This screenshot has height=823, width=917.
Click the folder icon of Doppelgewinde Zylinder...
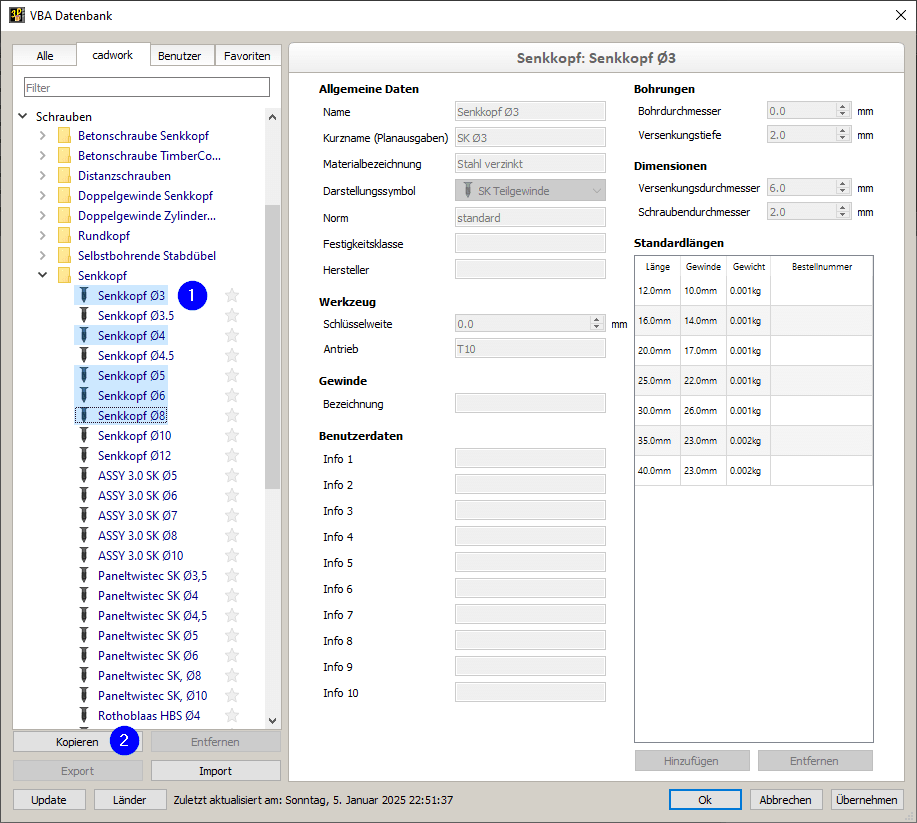coord(66,215)
